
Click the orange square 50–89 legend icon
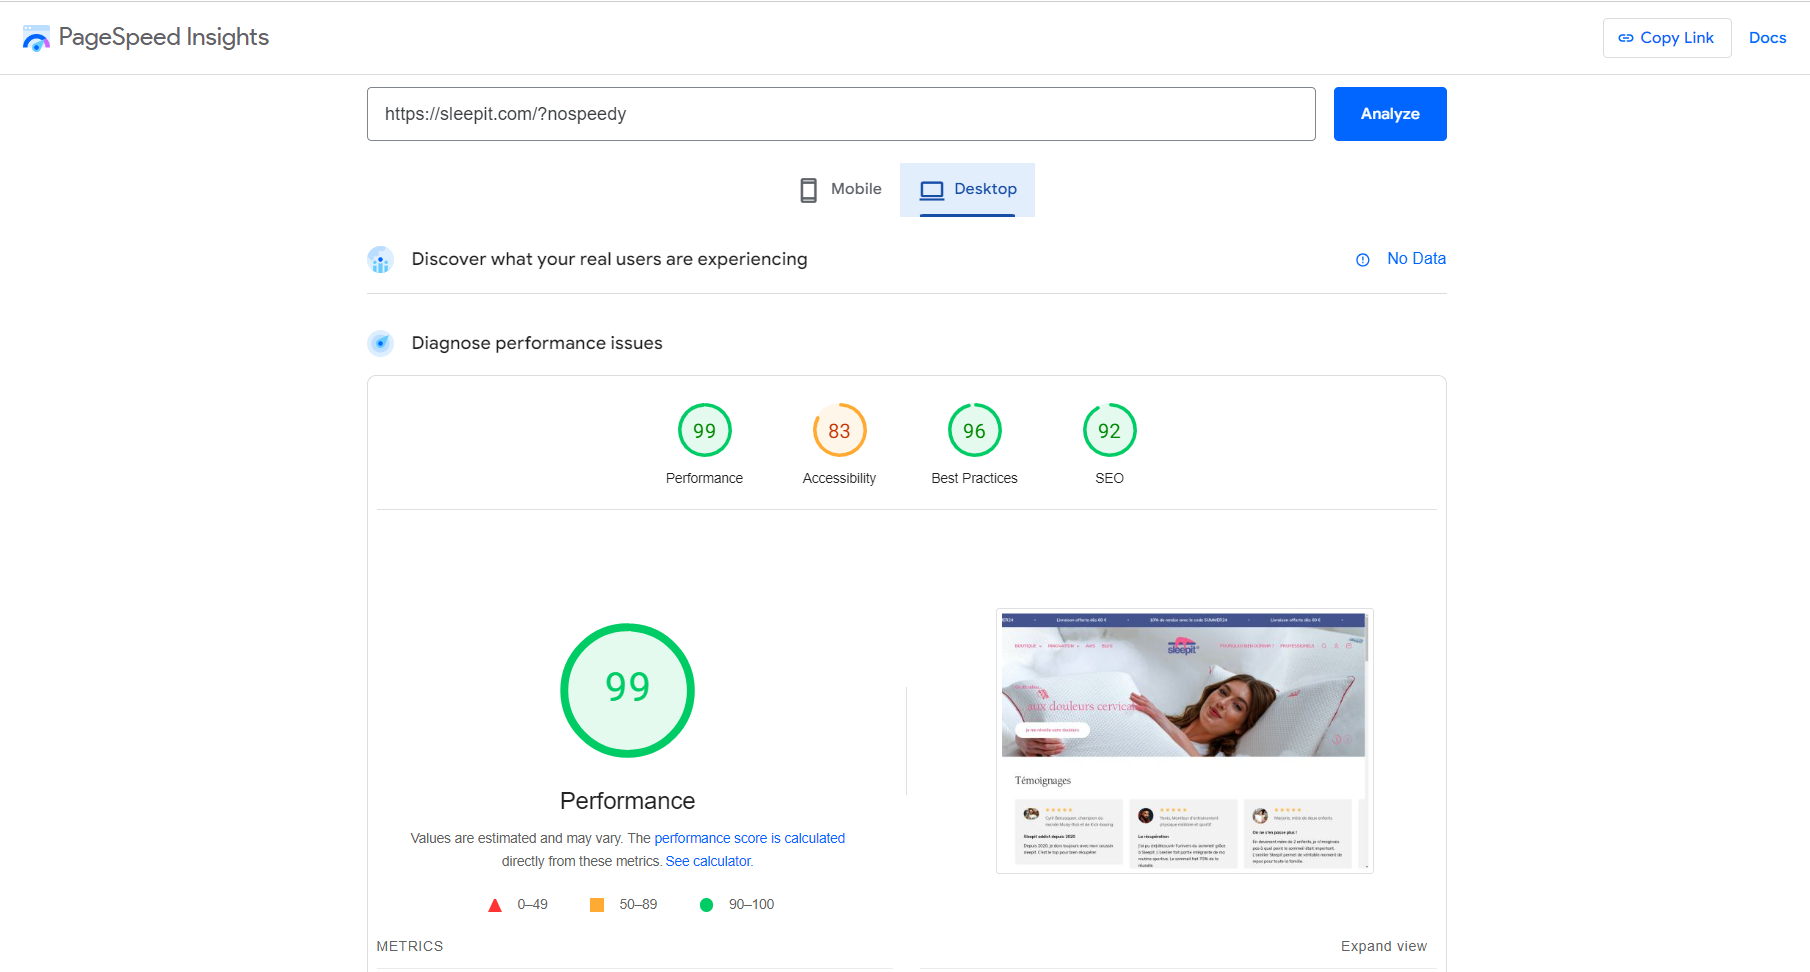point(597,905)
